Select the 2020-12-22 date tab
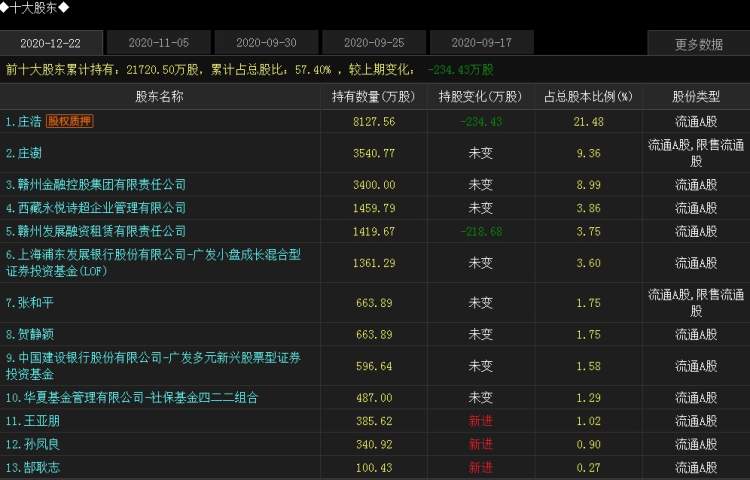 (50, 43)
